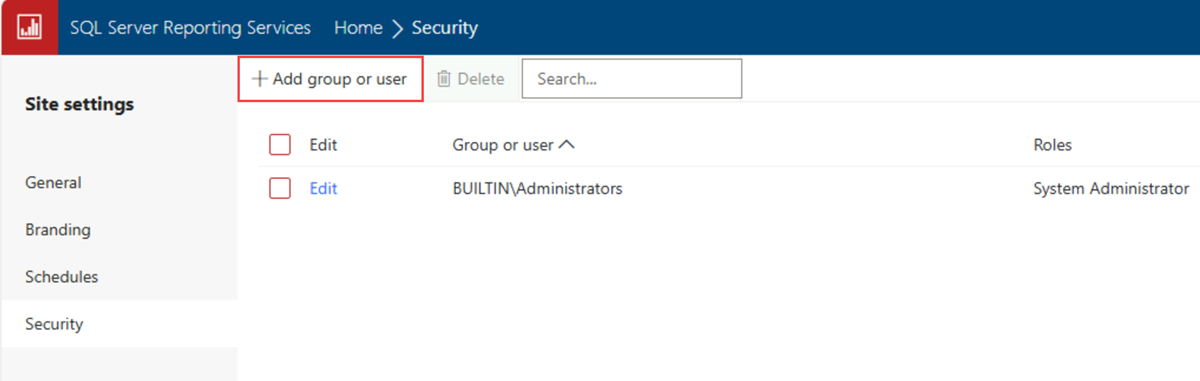Focus the Search input field
Image resolution: width=1200 pixels, height=381 pixels.
(x=632, y=79)
